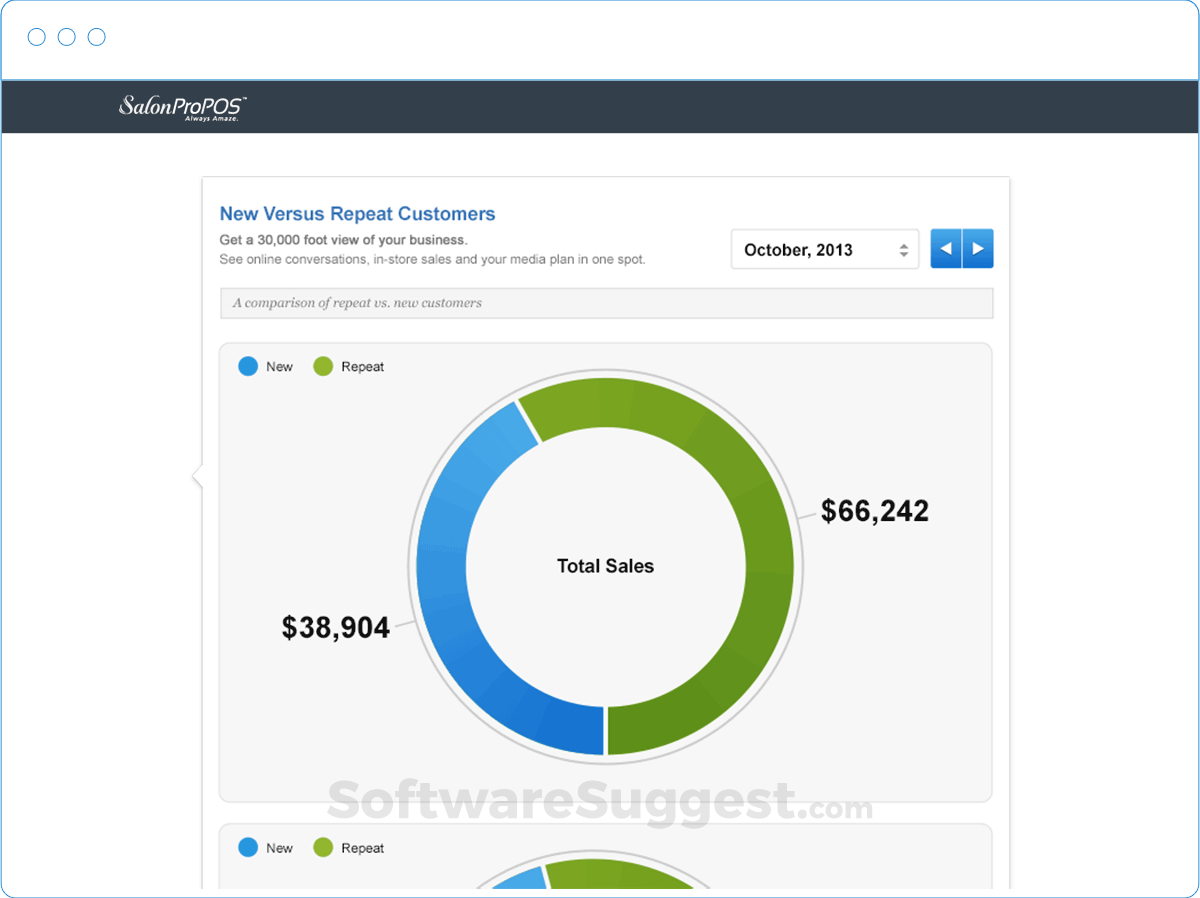Click the previous month arrow
1200x898 pixels.
[x=945, y=248]
